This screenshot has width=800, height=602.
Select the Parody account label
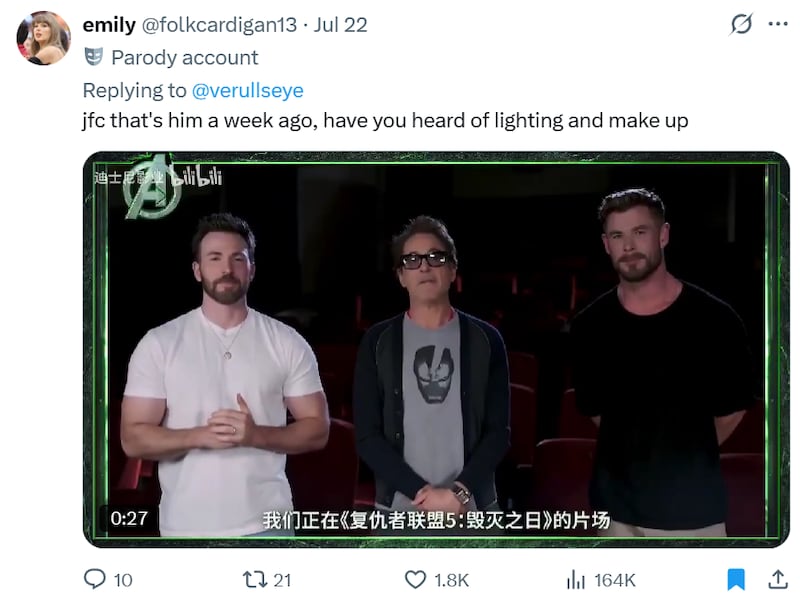point(185,58)
